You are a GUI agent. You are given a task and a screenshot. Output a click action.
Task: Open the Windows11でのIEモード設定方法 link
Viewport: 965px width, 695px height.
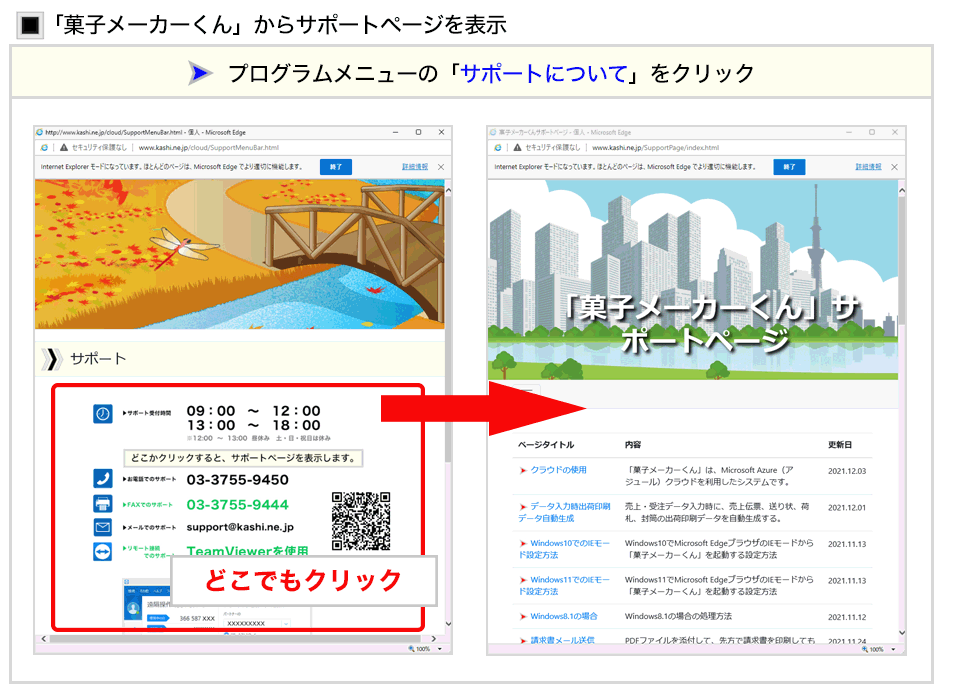[x=564, y=585]
